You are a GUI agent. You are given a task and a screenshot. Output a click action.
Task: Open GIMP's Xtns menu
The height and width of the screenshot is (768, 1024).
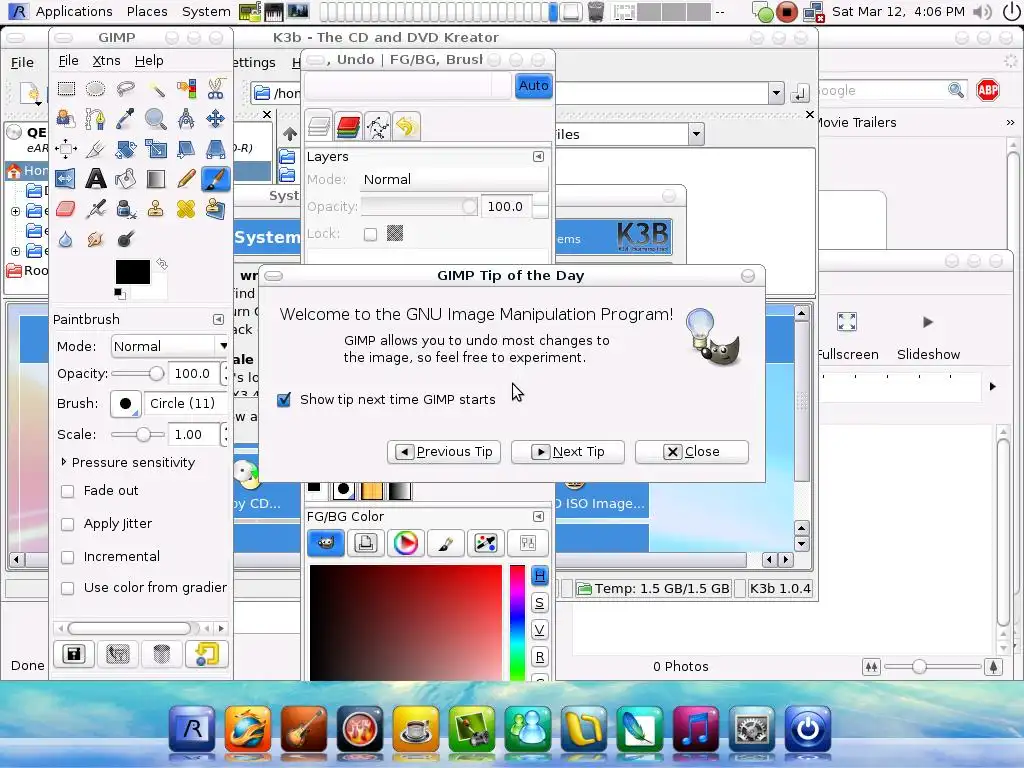(x=106, y=61)
